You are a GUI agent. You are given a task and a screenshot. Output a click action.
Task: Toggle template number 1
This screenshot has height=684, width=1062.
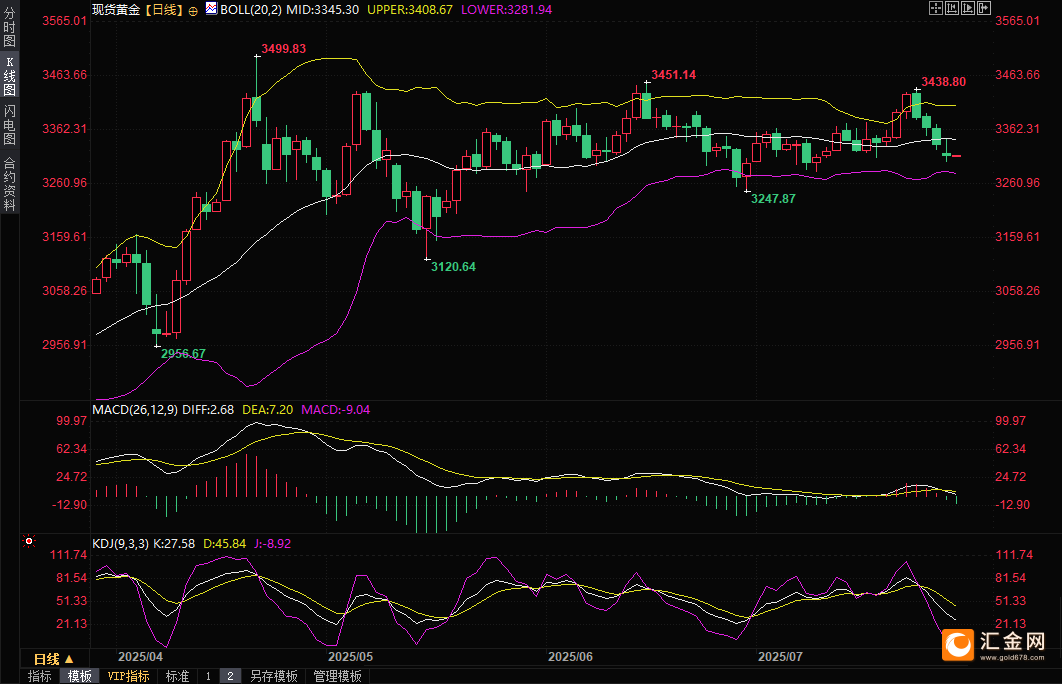click(x=208, y=676)
